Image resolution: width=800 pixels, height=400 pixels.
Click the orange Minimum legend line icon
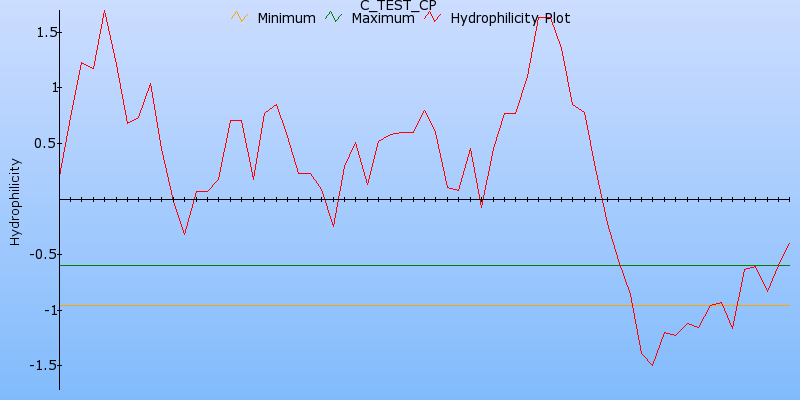[x=238, y=18]
